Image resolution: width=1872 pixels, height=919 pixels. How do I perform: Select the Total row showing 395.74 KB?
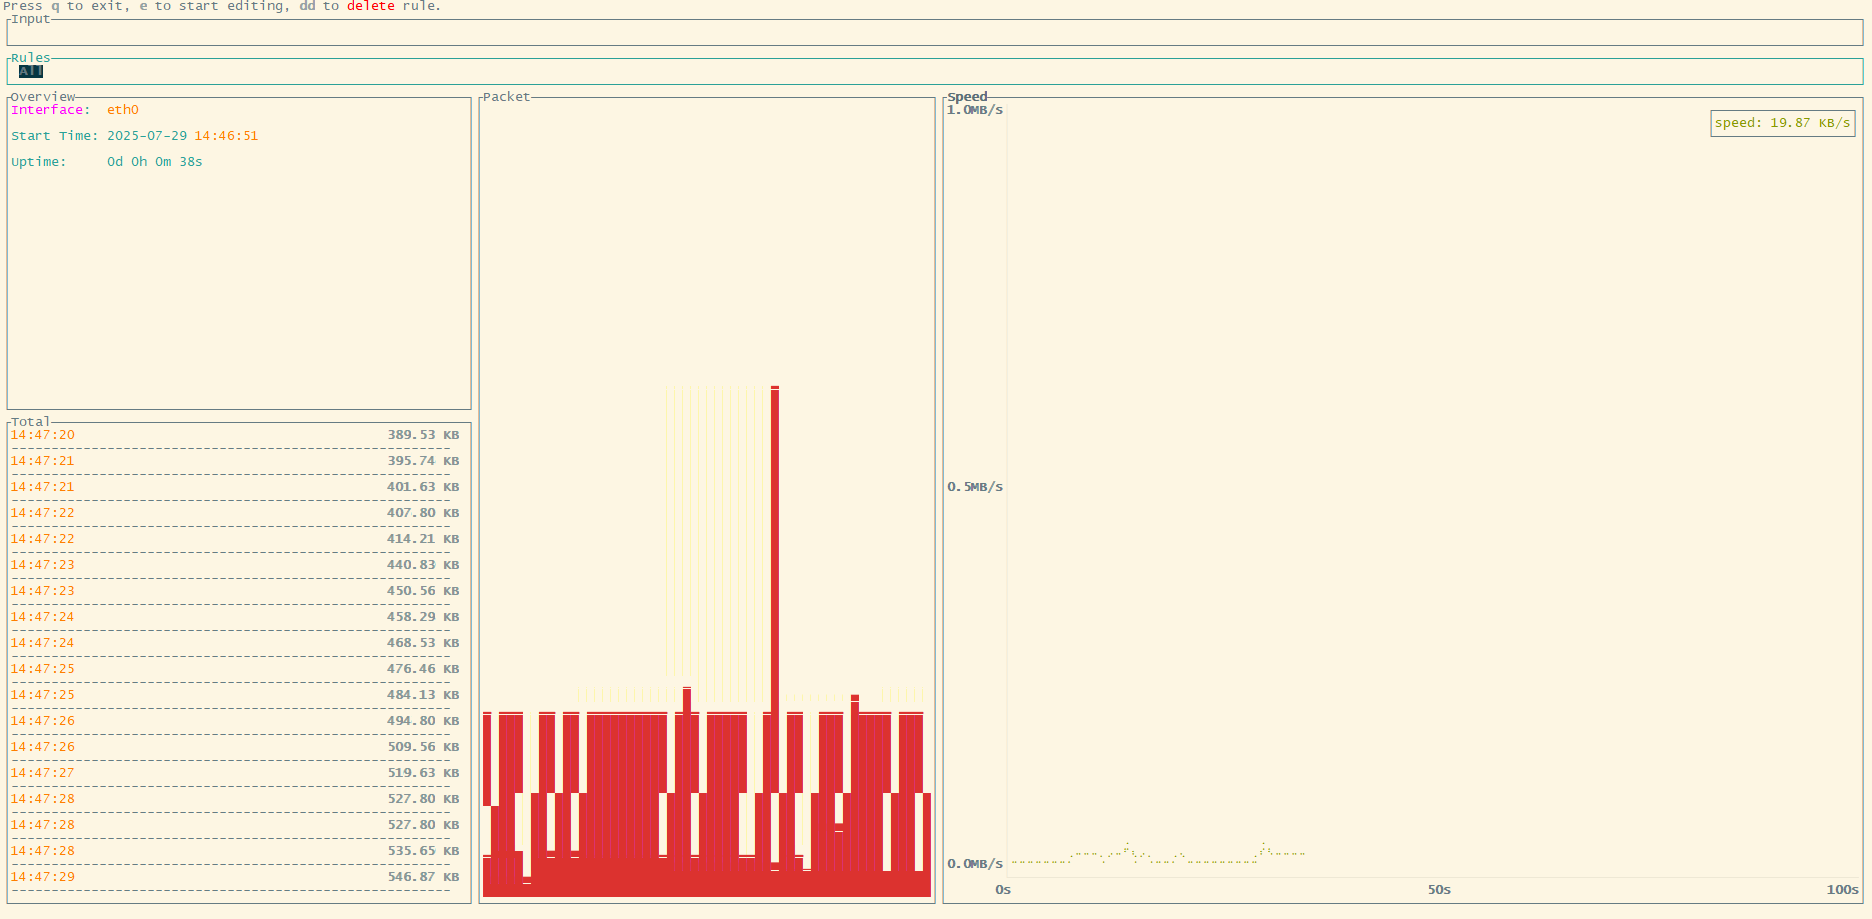(x=235, y=461)
